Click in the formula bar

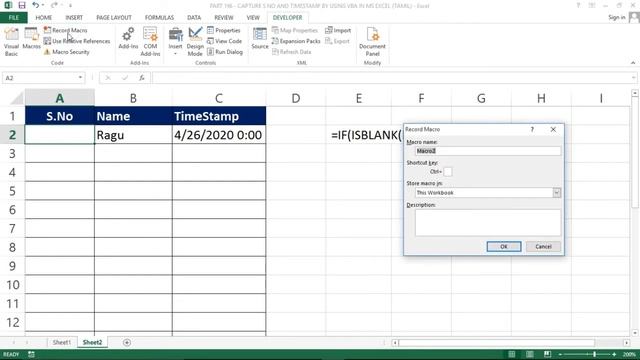pos(392,78)
